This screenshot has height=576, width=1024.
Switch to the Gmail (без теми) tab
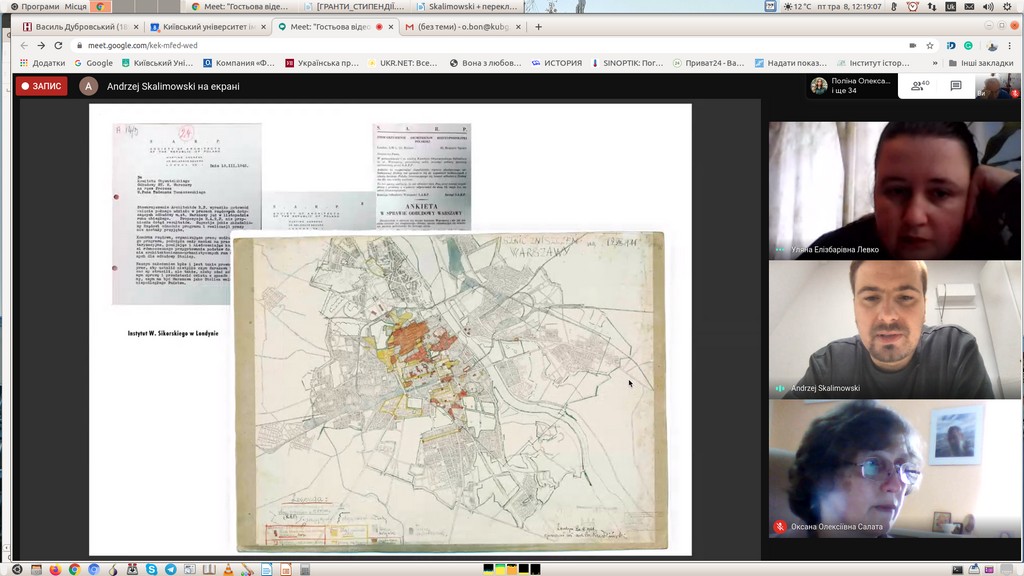click(x=462, y=27)
